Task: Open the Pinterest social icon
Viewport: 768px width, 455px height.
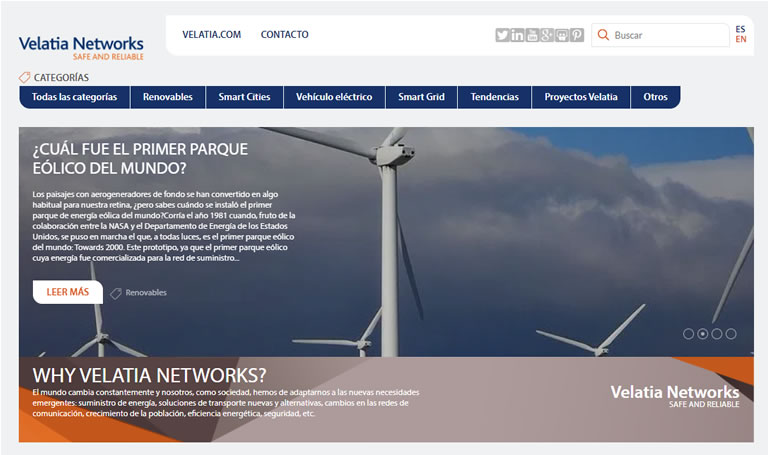Action: tap(577, 35)
